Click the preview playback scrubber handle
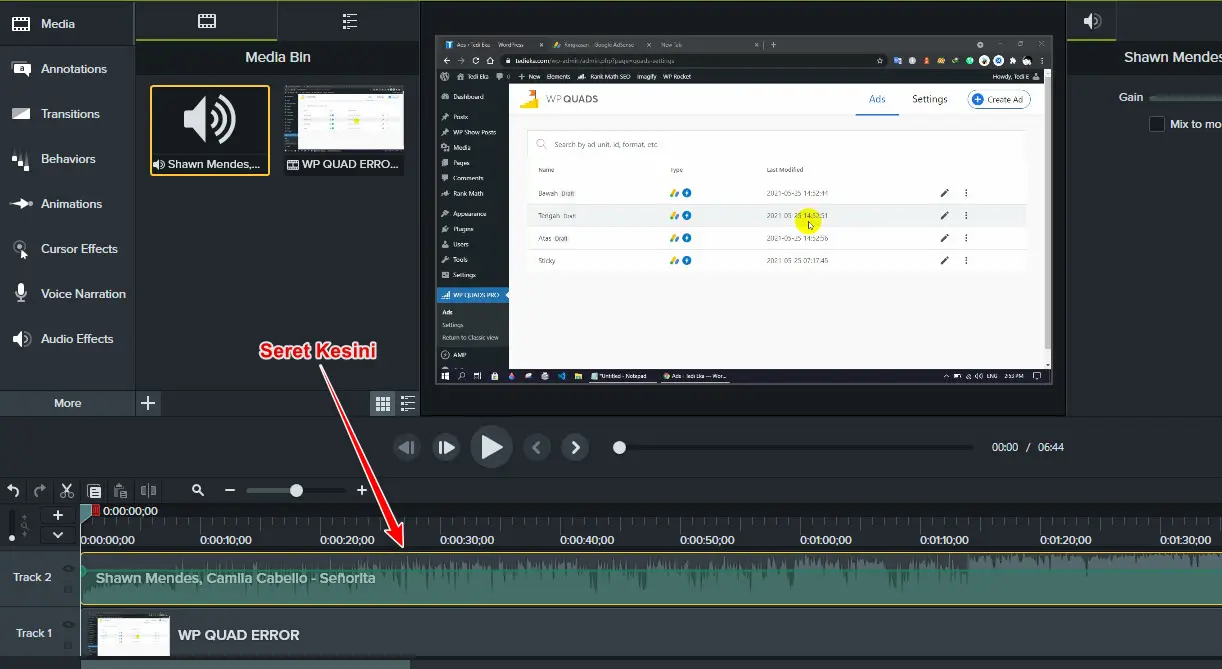The height and width of the screenshot is (669, 1222). 620,447
